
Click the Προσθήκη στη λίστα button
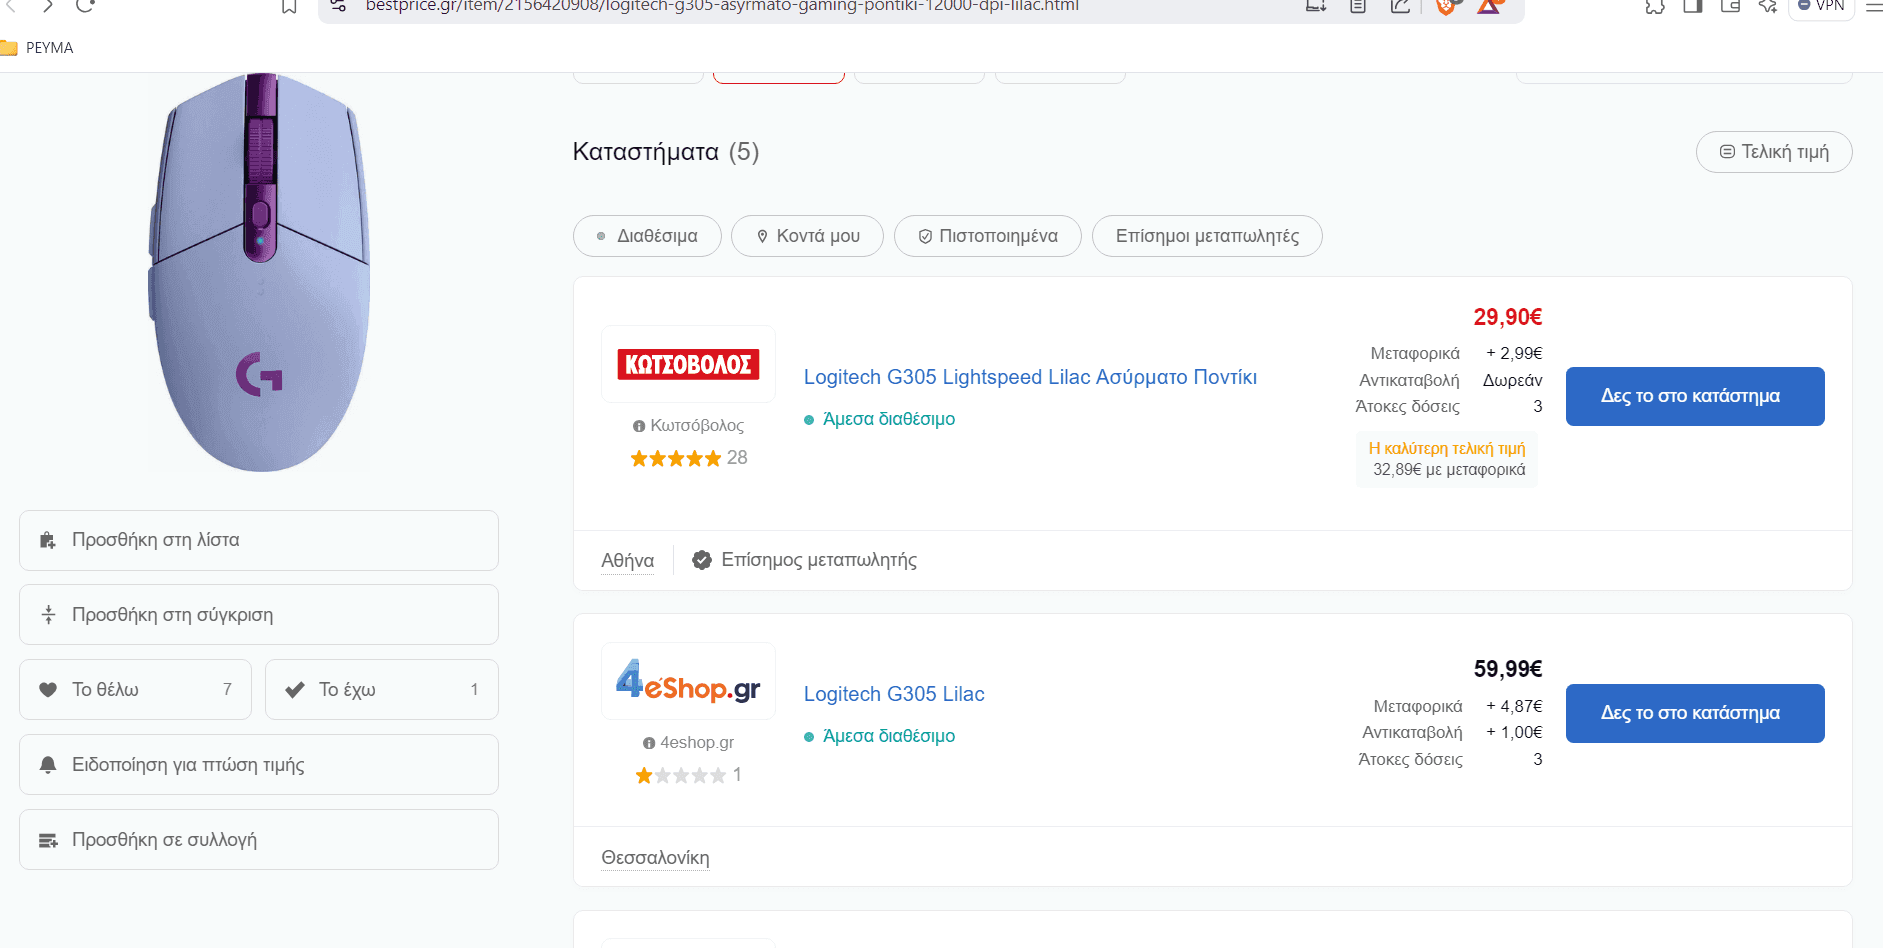point(259,541)
